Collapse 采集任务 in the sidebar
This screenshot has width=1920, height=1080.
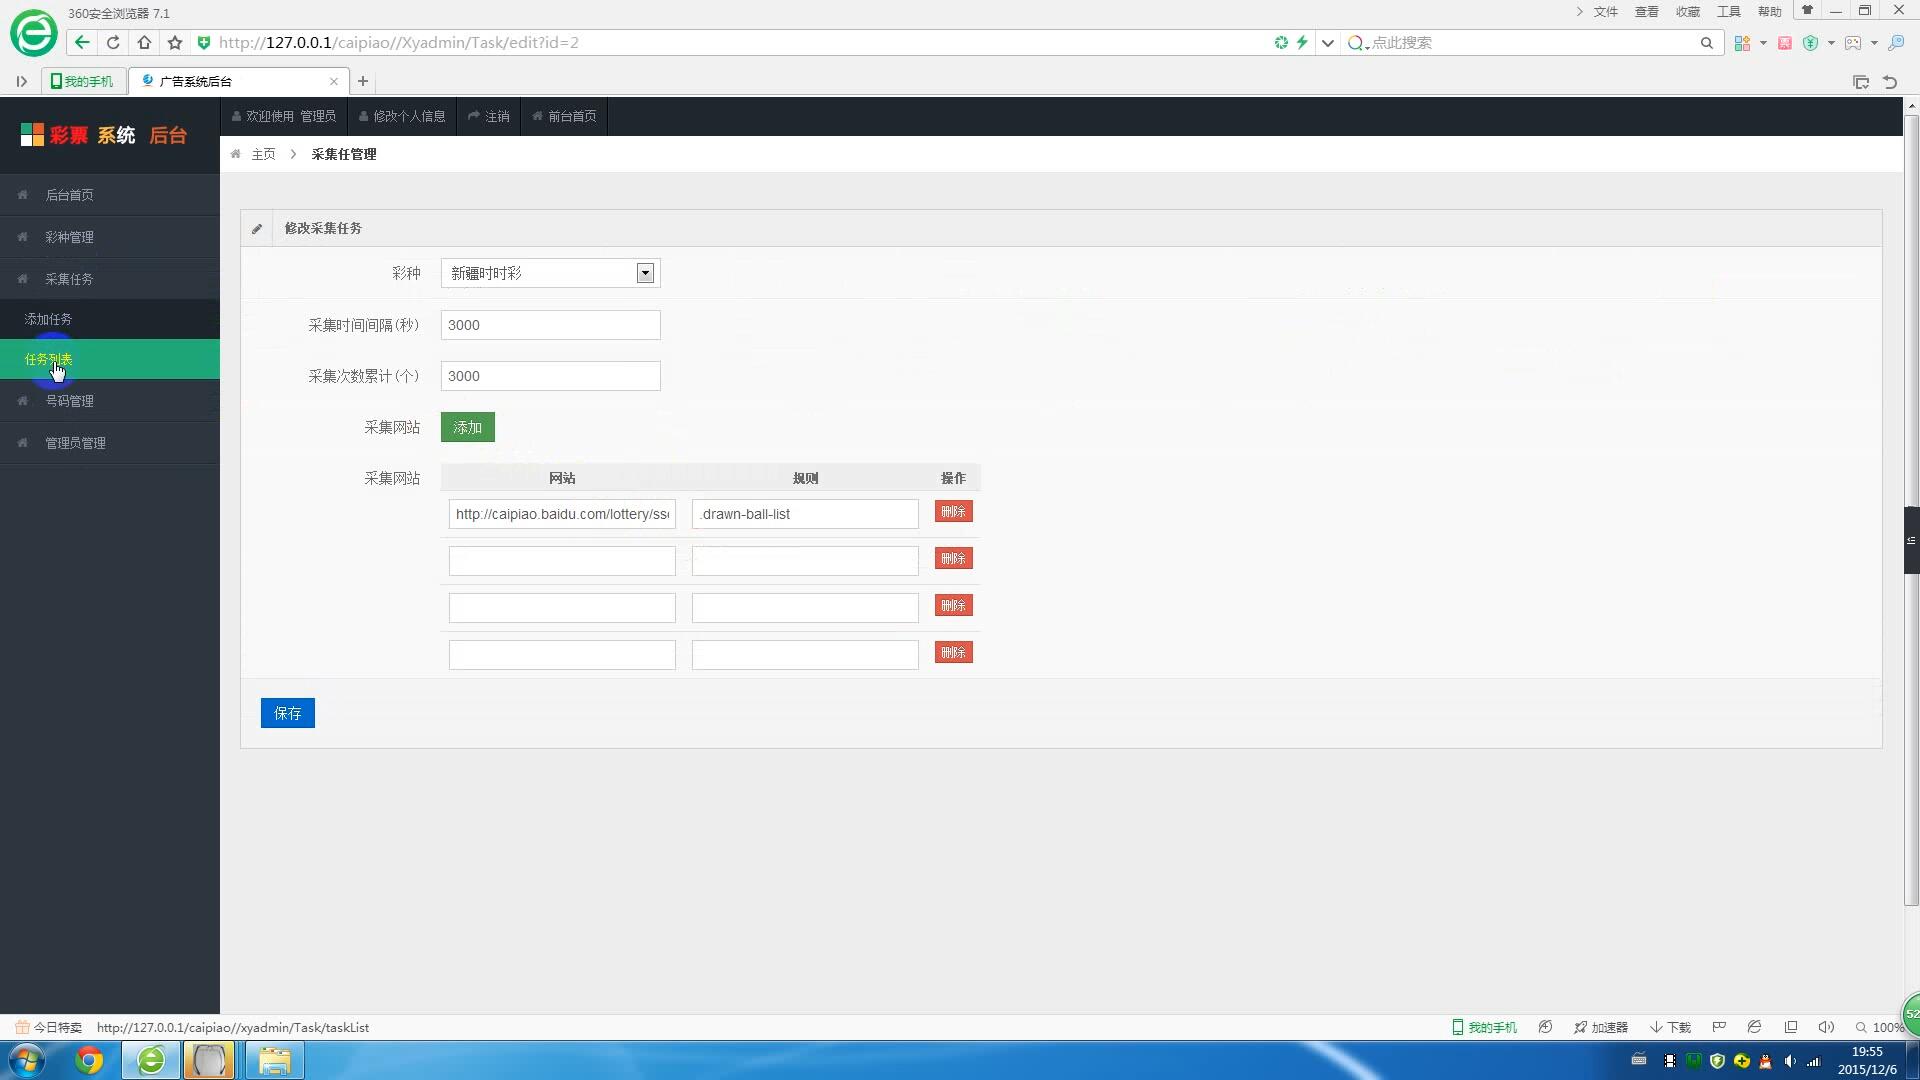pos(110,279)
